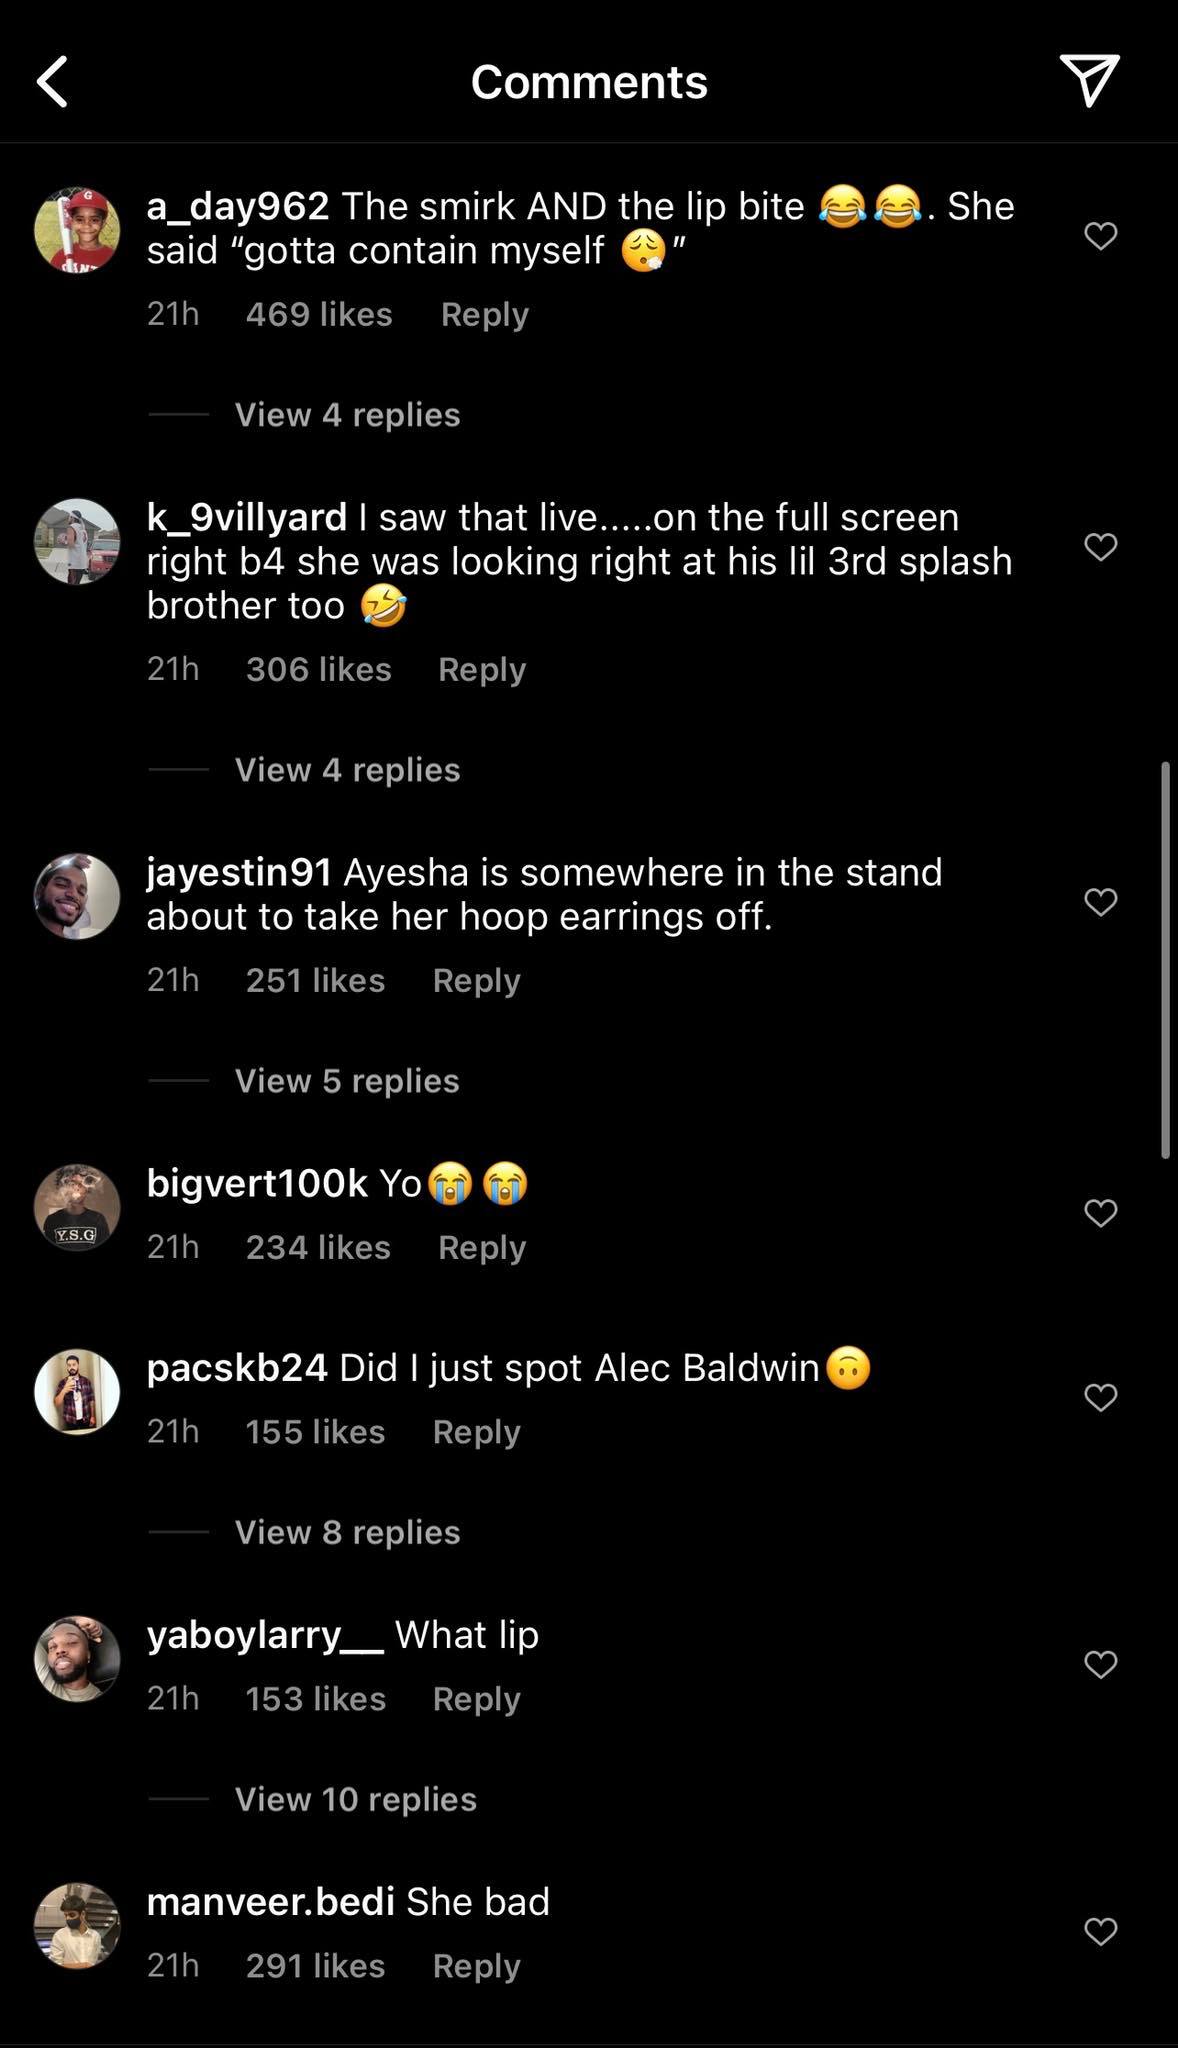
Task: Open the k_9villyard username link
Action: (246, 517)
